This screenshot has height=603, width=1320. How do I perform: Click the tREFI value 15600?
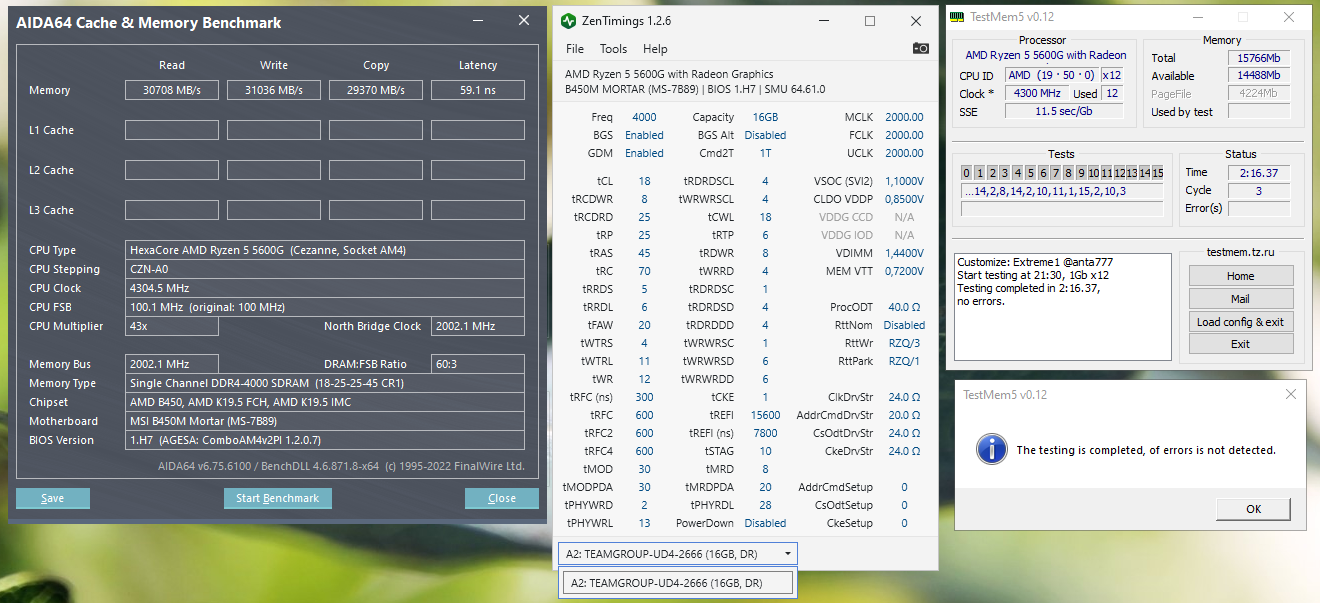pos(765,415)
